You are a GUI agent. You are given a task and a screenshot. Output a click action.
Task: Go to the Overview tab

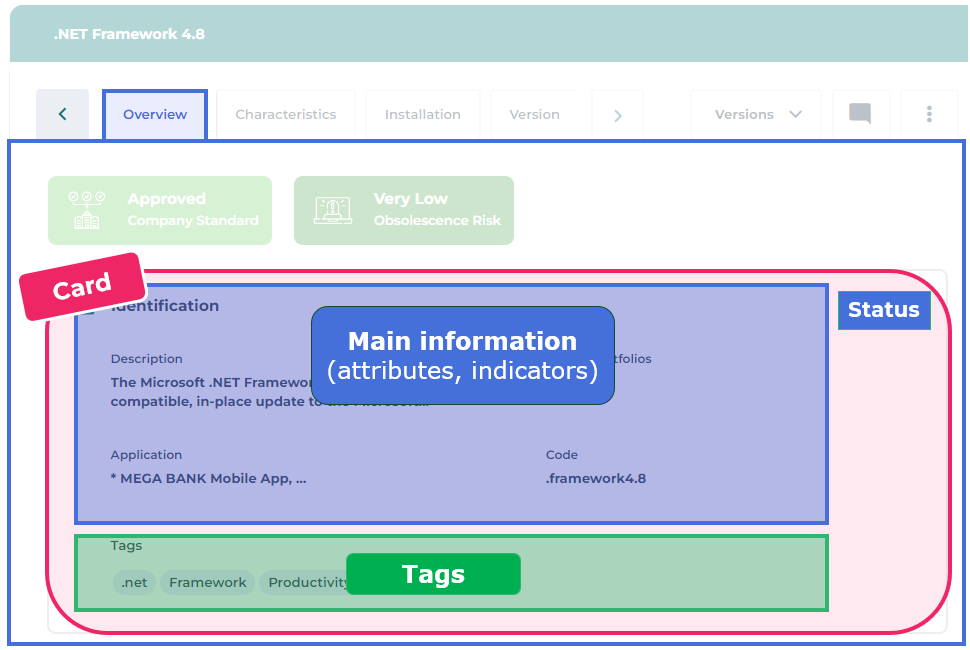pos(154,114)
